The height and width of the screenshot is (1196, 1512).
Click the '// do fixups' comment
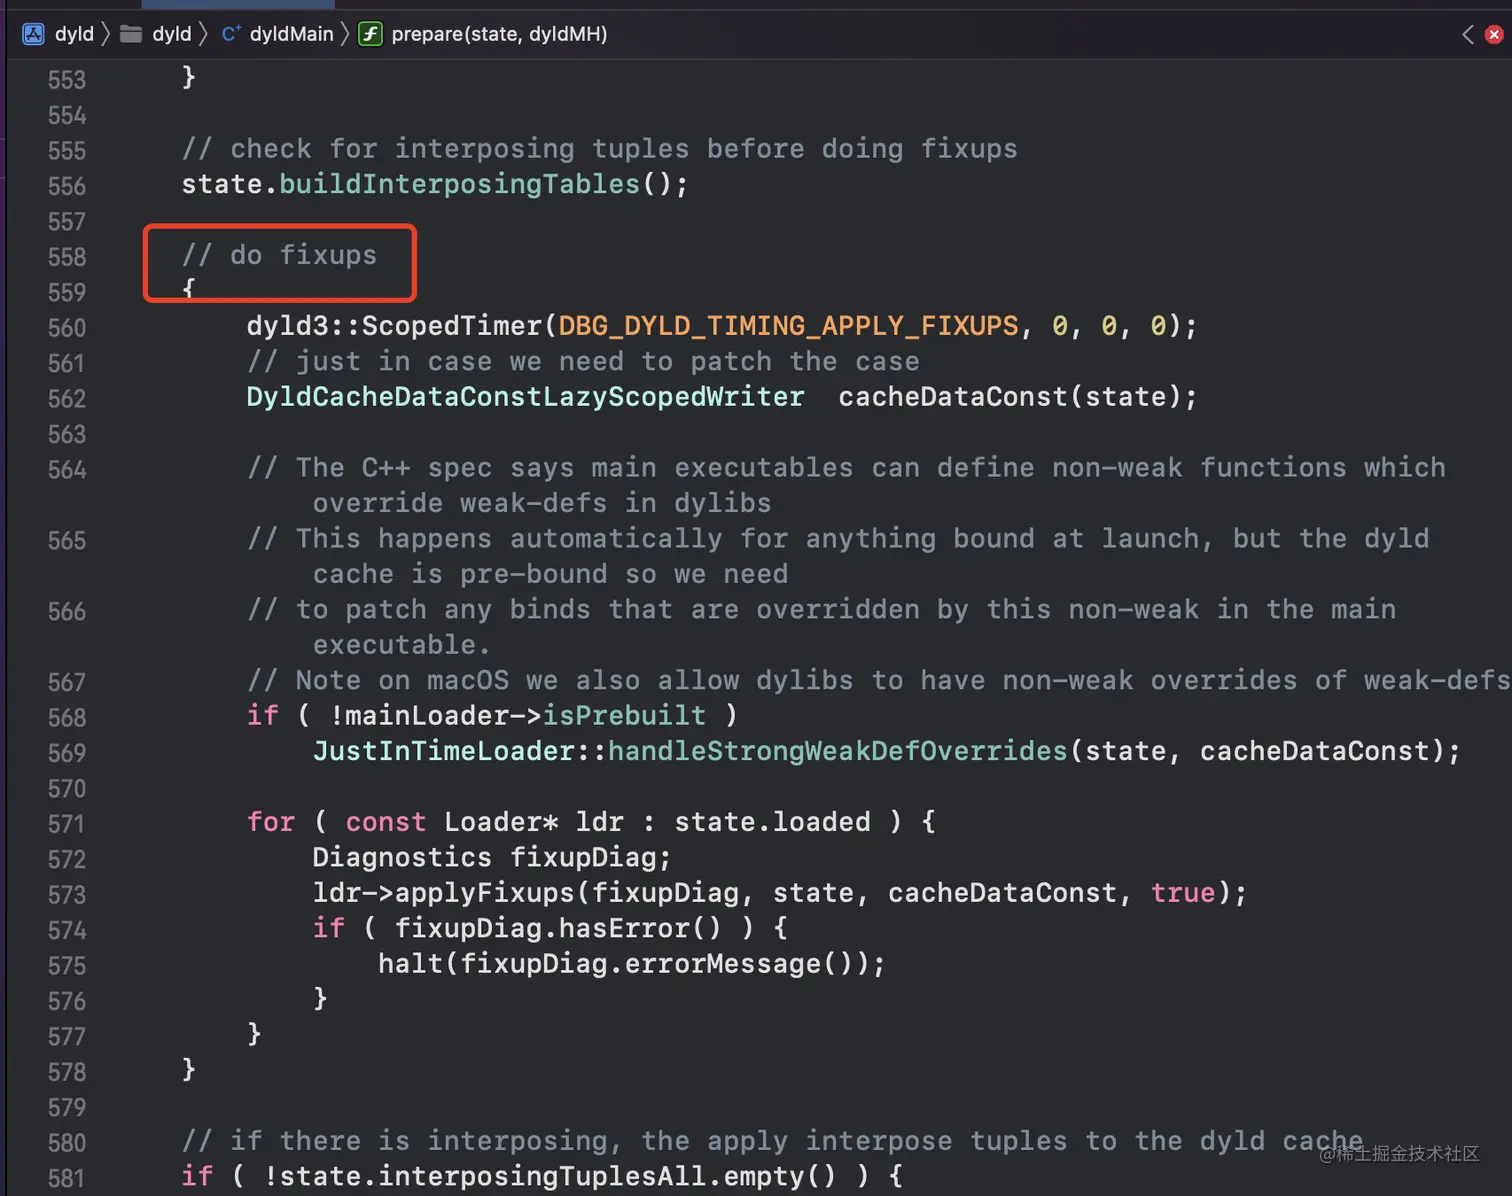point(279,255)
